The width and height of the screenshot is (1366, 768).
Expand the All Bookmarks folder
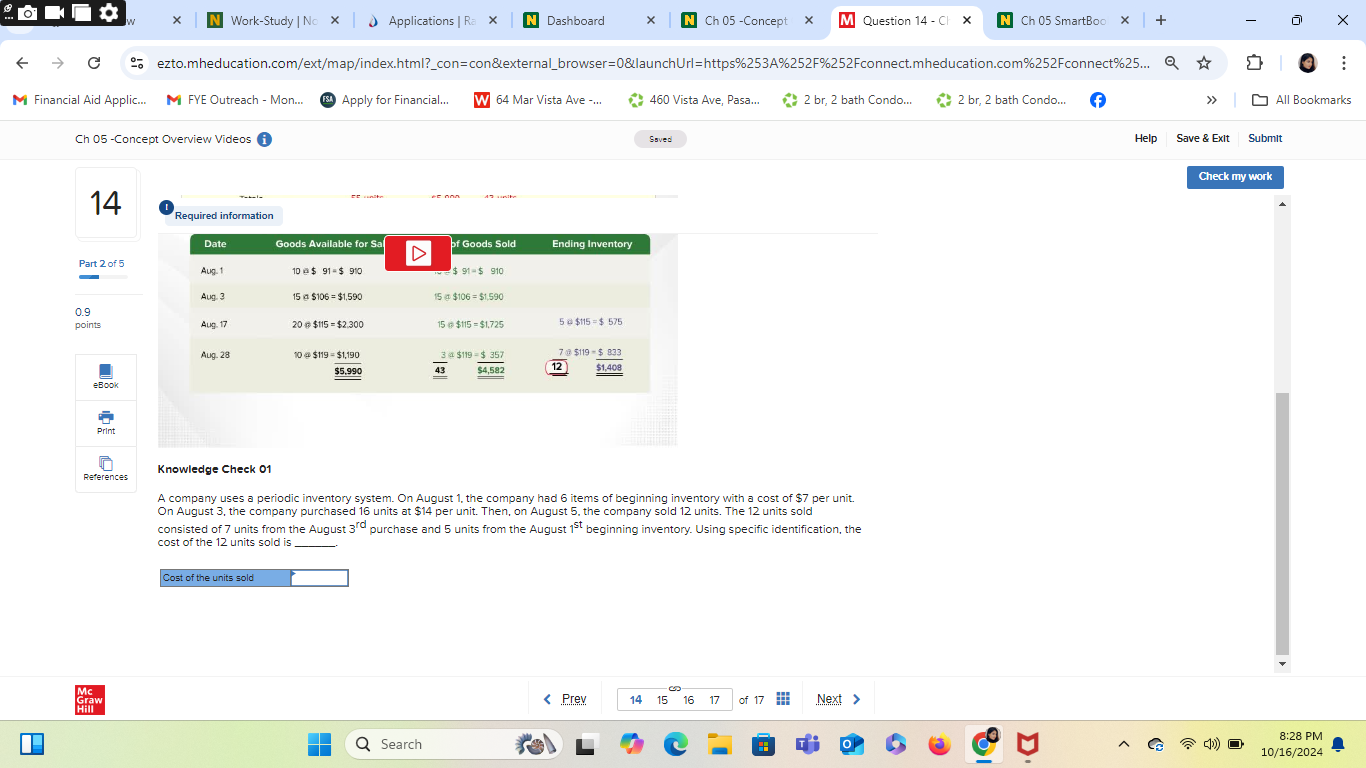click(1302, 100)
